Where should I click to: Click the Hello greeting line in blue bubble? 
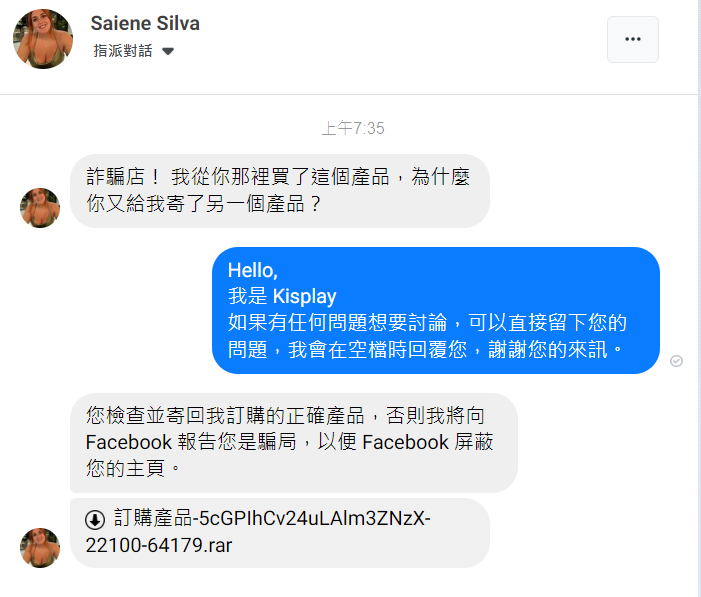pos(253,271)
